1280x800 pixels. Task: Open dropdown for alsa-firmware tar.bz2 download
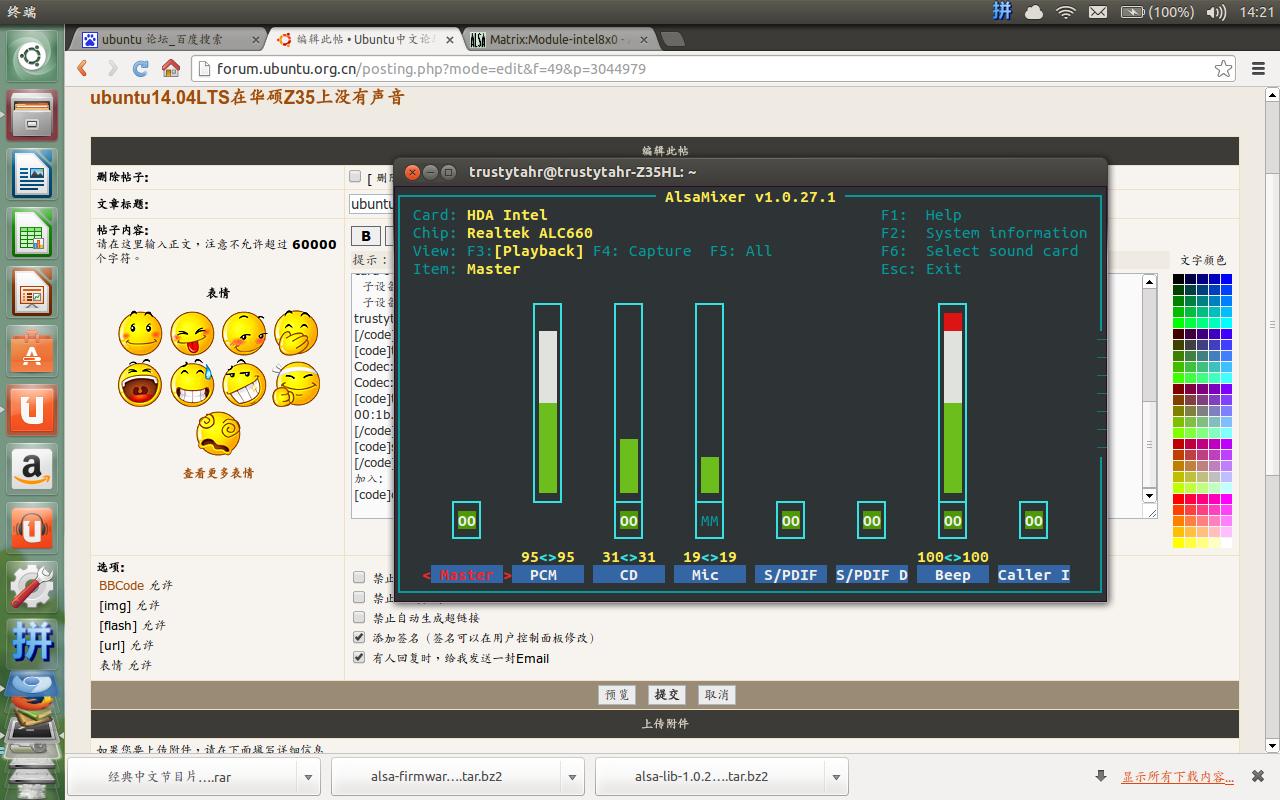(x=572, y=776)
